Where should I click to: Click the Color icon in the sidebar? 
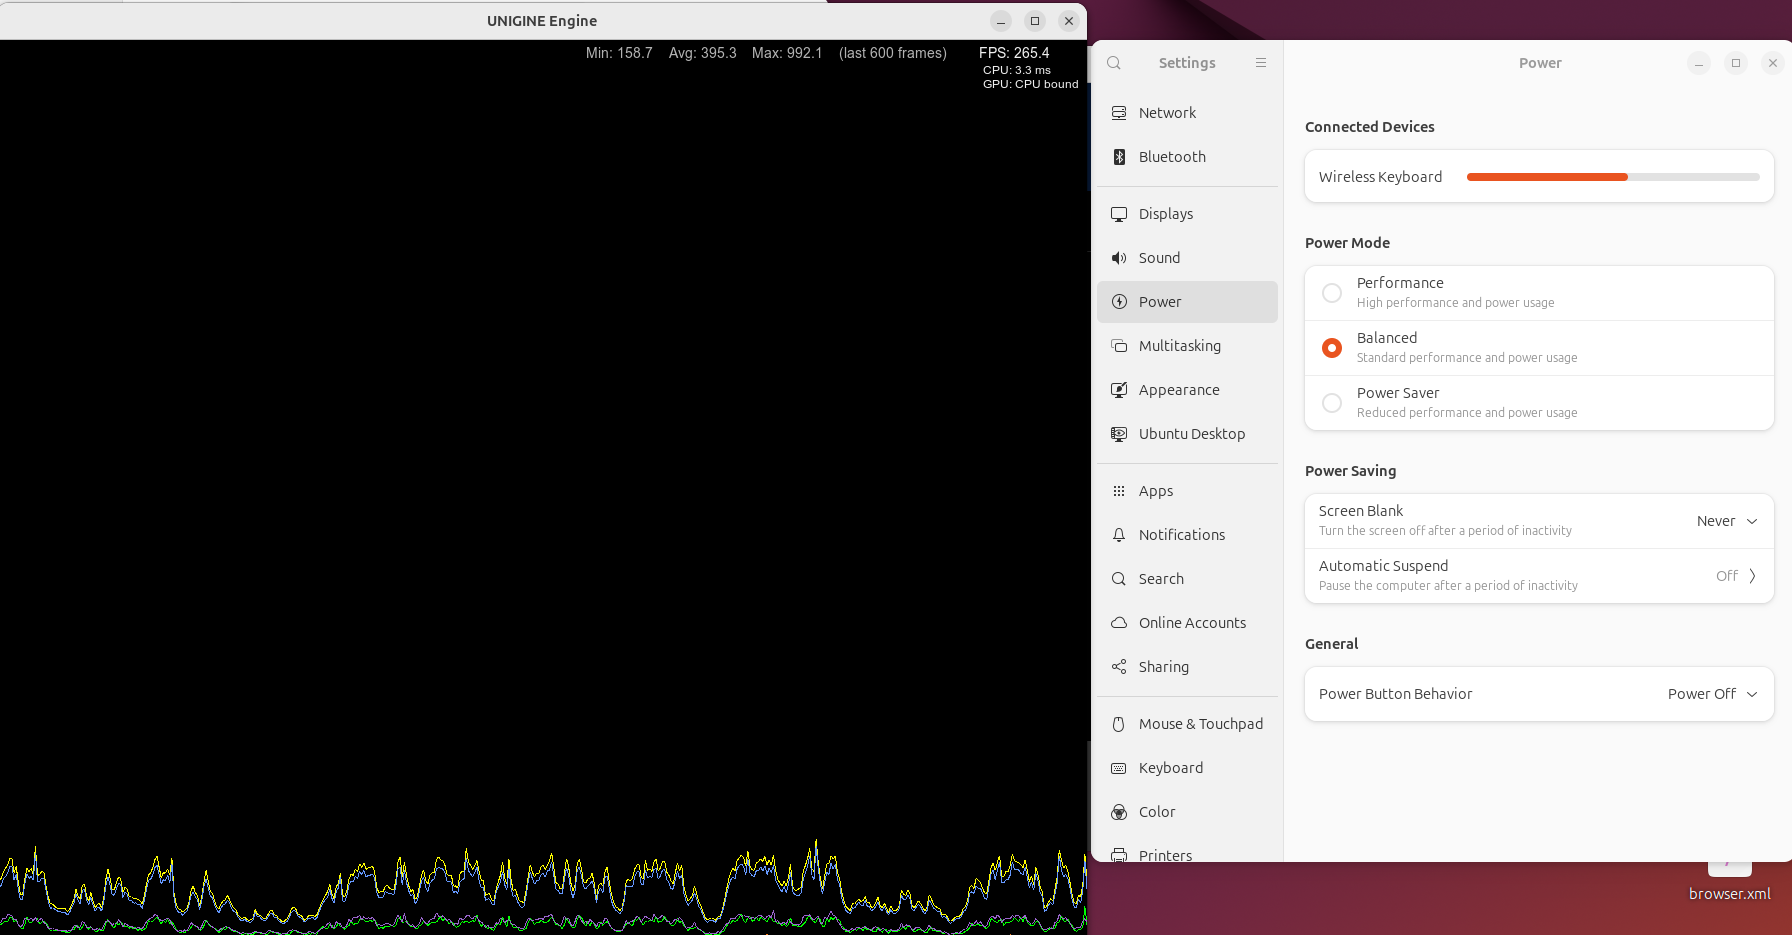point(1119,812)
